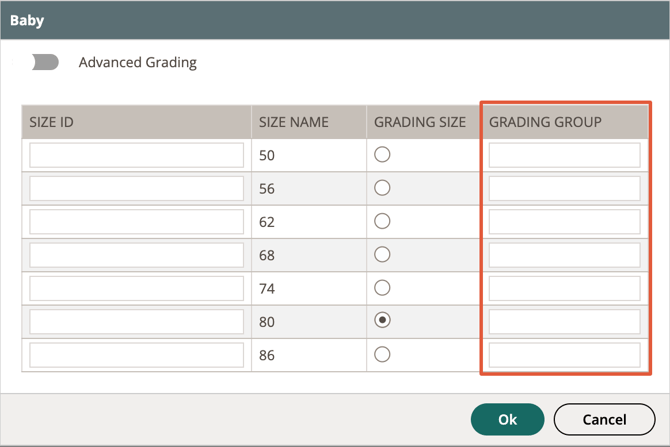The image size is (670, 447).
Task: Click Grading Group field for size 74
Action: point(564,288)
